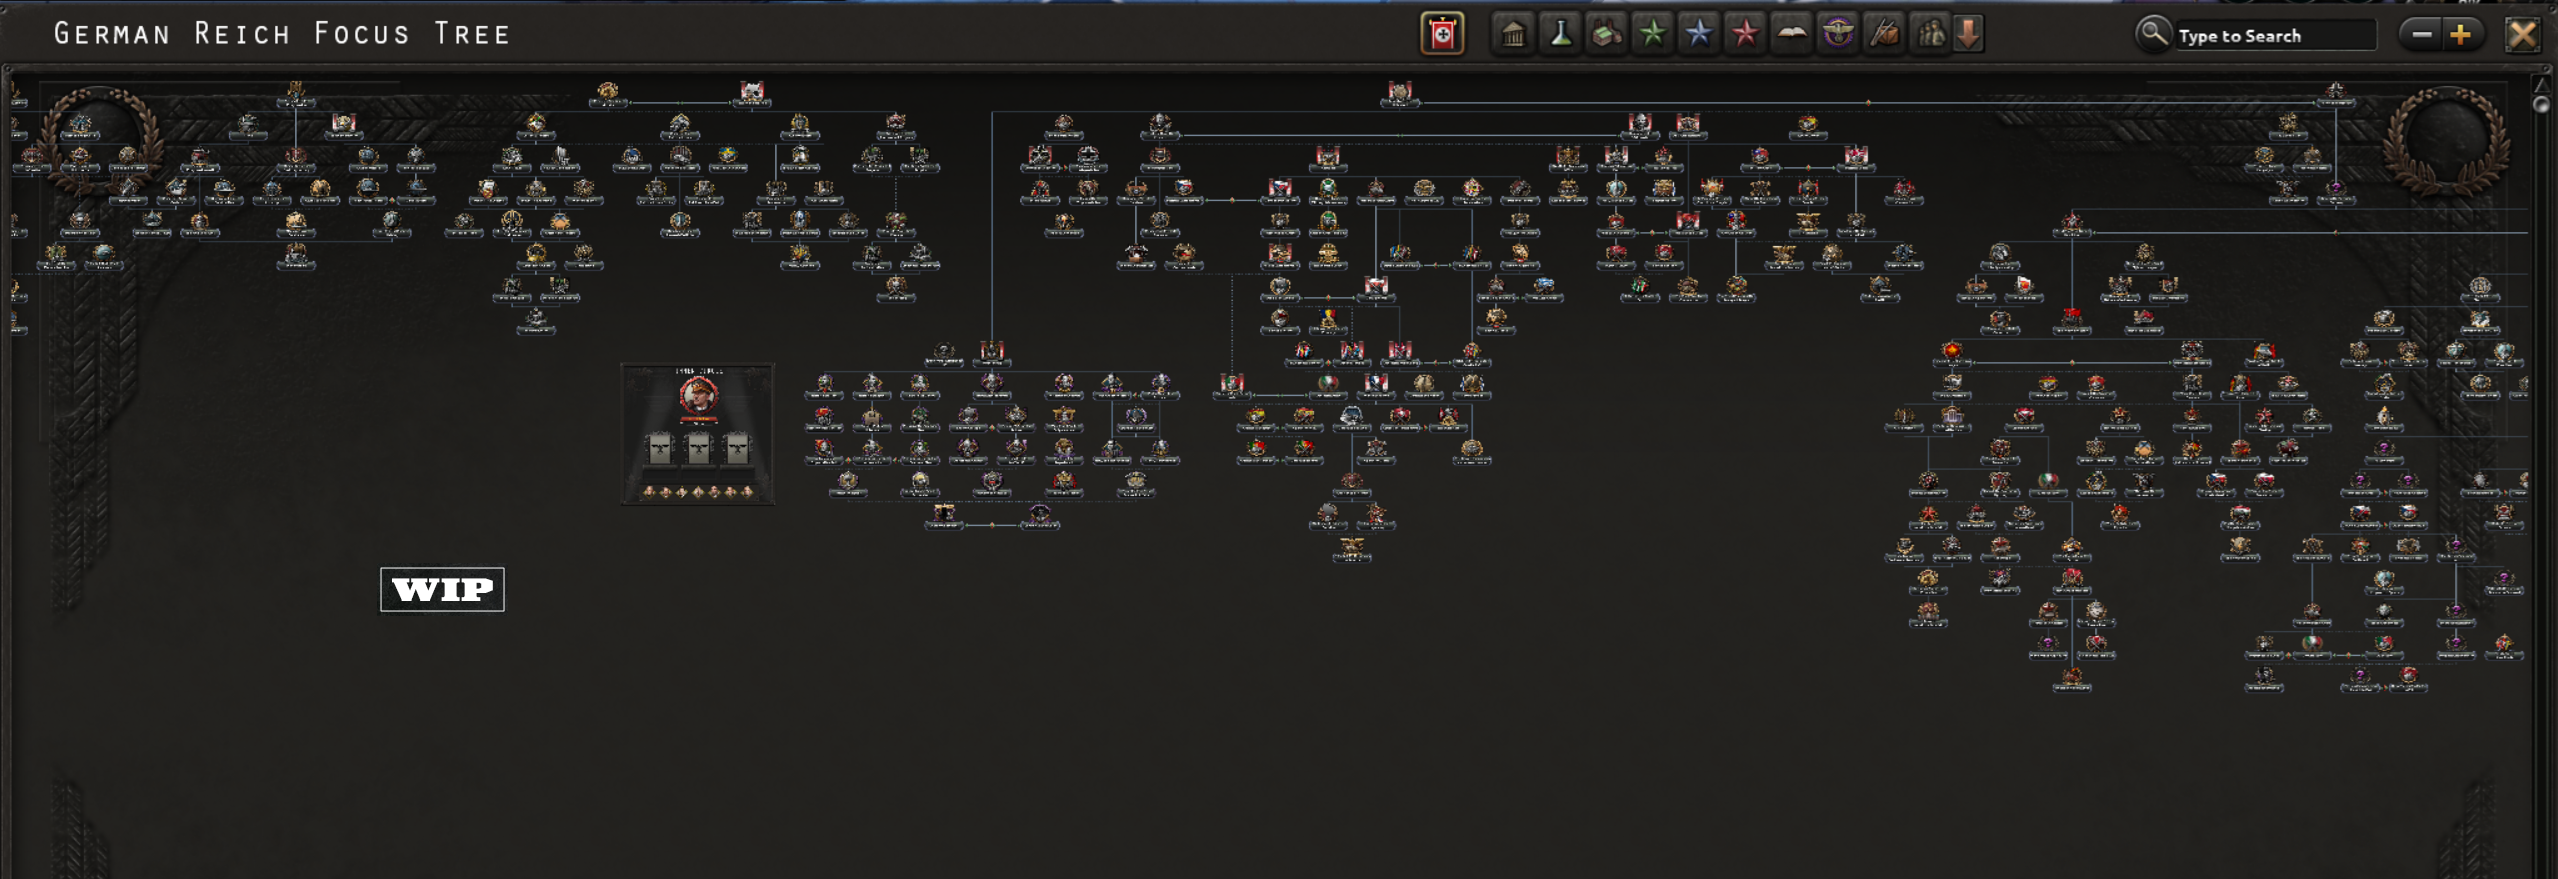
Task: Toggle the green star filter
Action: 1652,35
